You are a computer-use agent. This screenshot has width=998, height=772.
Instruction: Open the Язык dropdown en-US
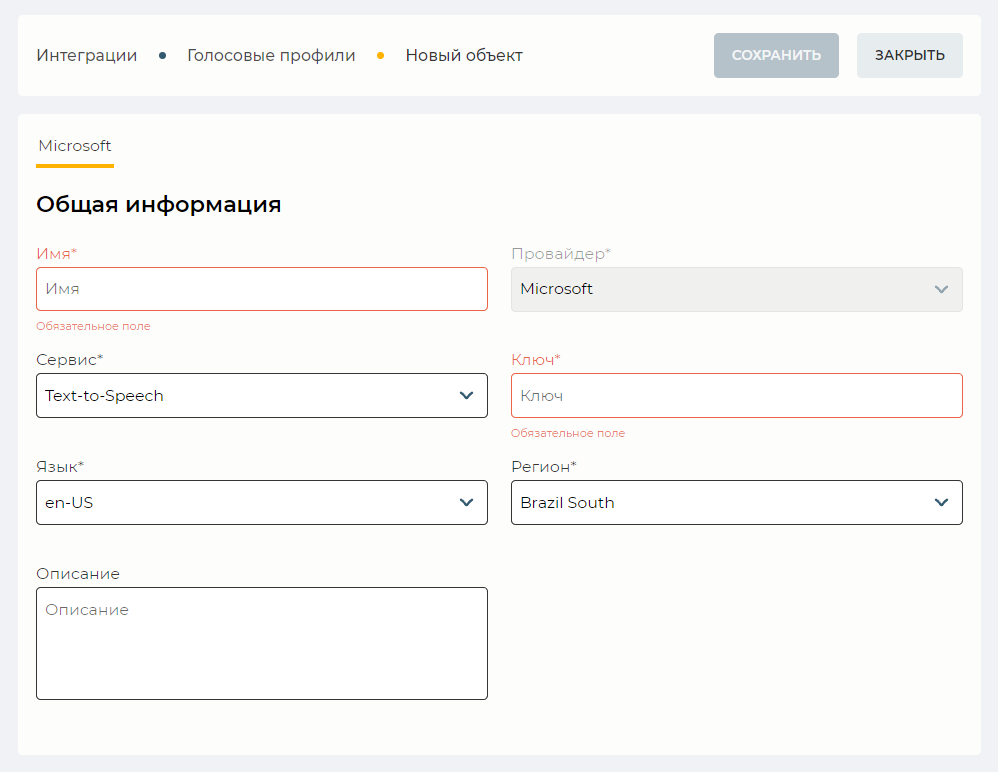pyautogui.click(x=262, y=502)
